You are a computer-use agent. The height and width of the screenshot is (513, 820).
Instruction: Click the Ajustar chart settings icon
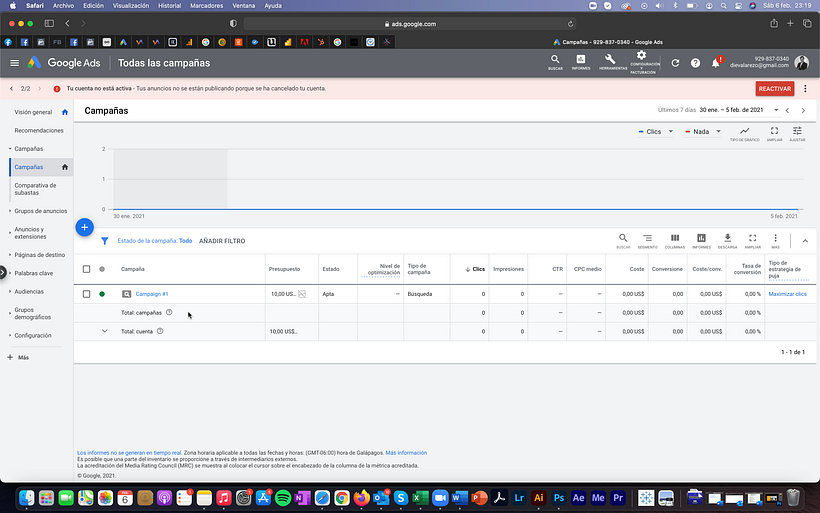(x=797, y=133)
